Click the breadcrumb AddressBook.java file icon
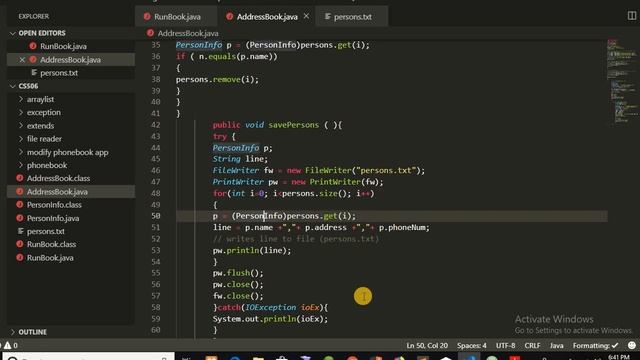 click(x=150, y=33)
